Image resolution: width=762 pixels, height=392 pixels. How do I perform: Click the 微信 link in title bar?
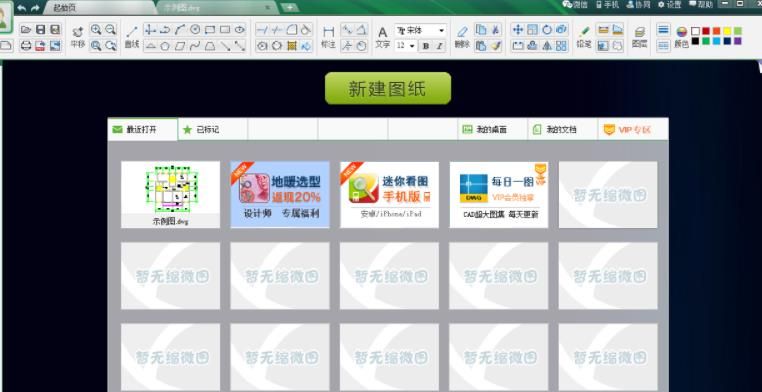[x=575, y=5]
